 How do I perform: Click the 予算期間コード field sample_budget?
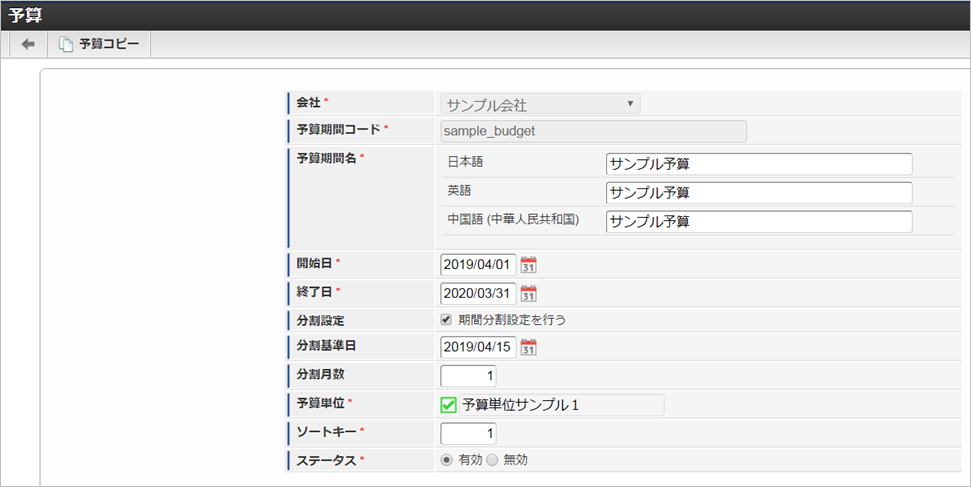tap(593, 131)
